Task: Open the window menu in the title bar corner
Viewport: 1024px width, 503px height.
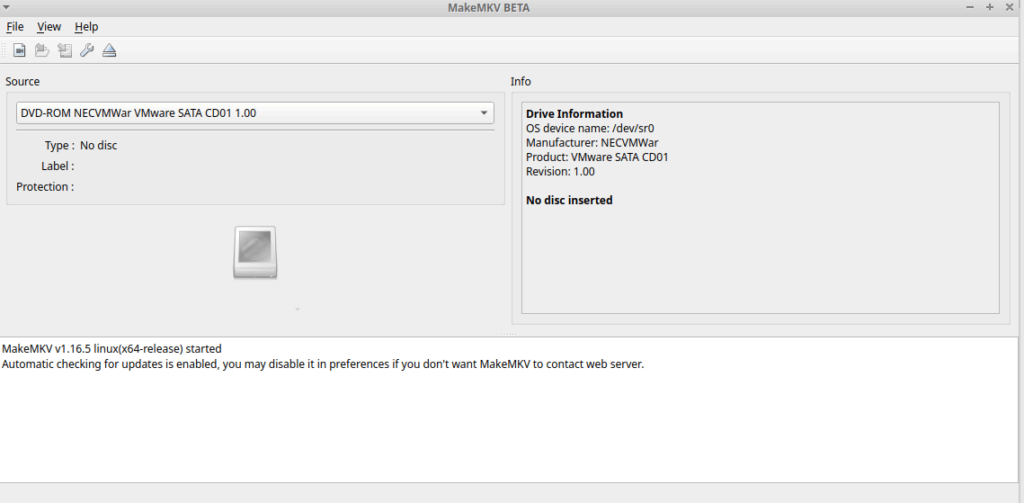Action: click(6, 7)
